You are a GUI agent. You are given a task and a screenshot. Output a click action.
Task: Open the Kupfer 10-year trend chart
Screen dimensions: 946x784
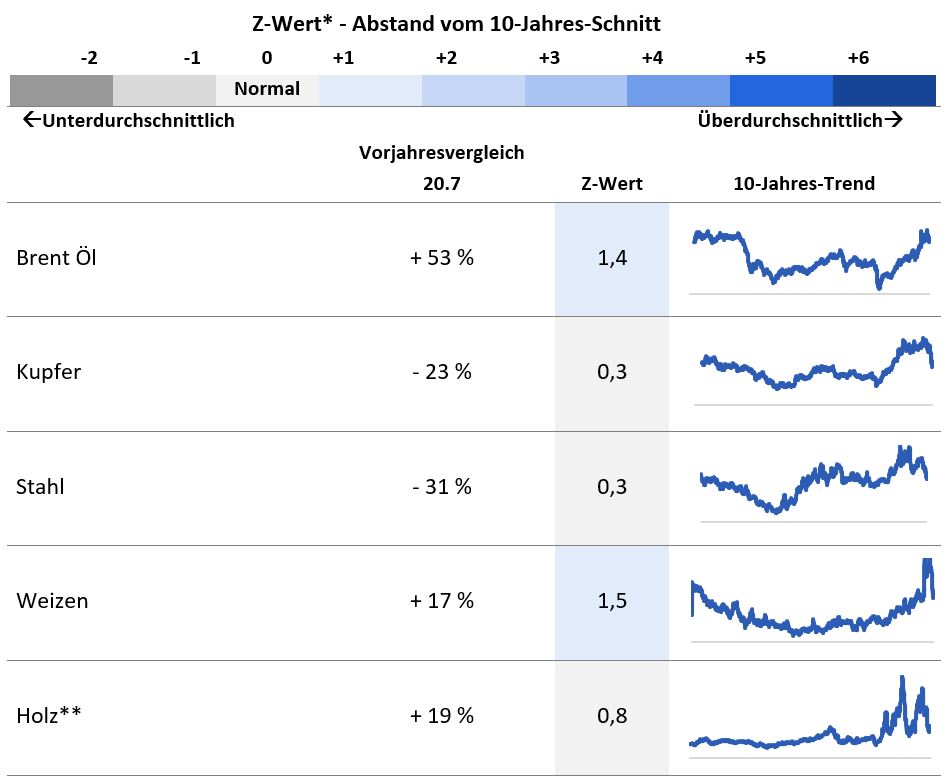point(815,370)
